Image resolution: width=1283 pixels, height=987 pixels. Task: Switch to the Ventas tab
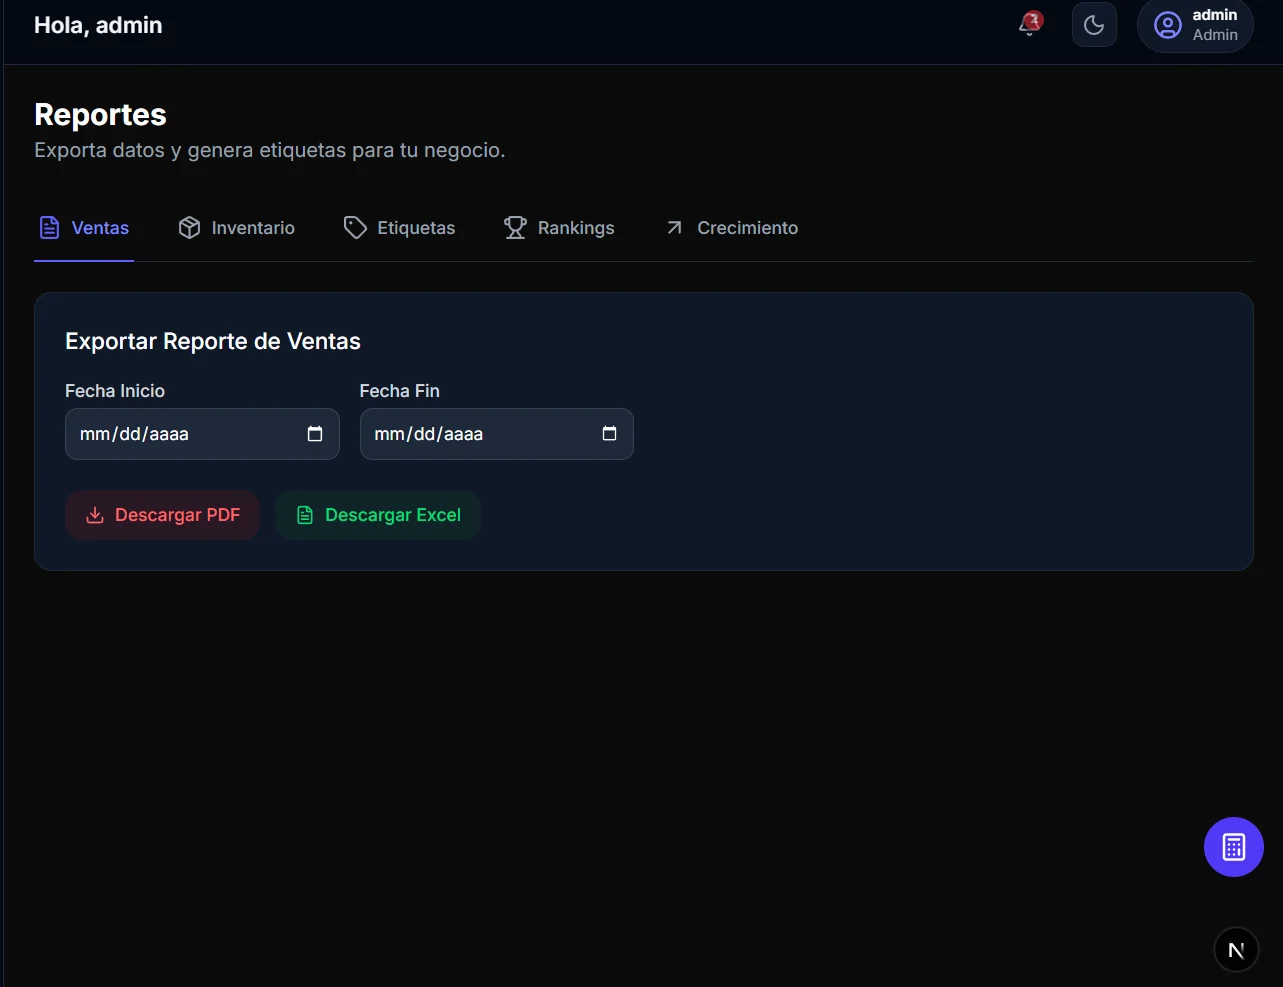pos(84,228)
